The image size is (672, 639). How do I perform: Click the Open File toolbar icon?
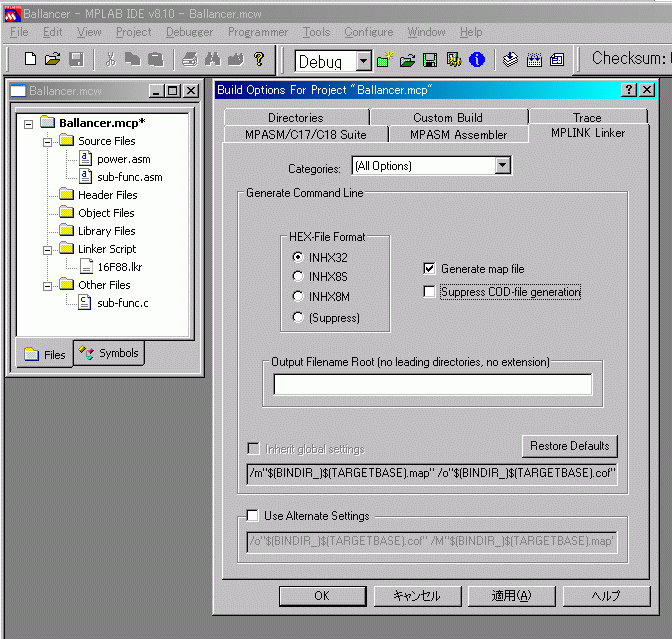point(53,59)
